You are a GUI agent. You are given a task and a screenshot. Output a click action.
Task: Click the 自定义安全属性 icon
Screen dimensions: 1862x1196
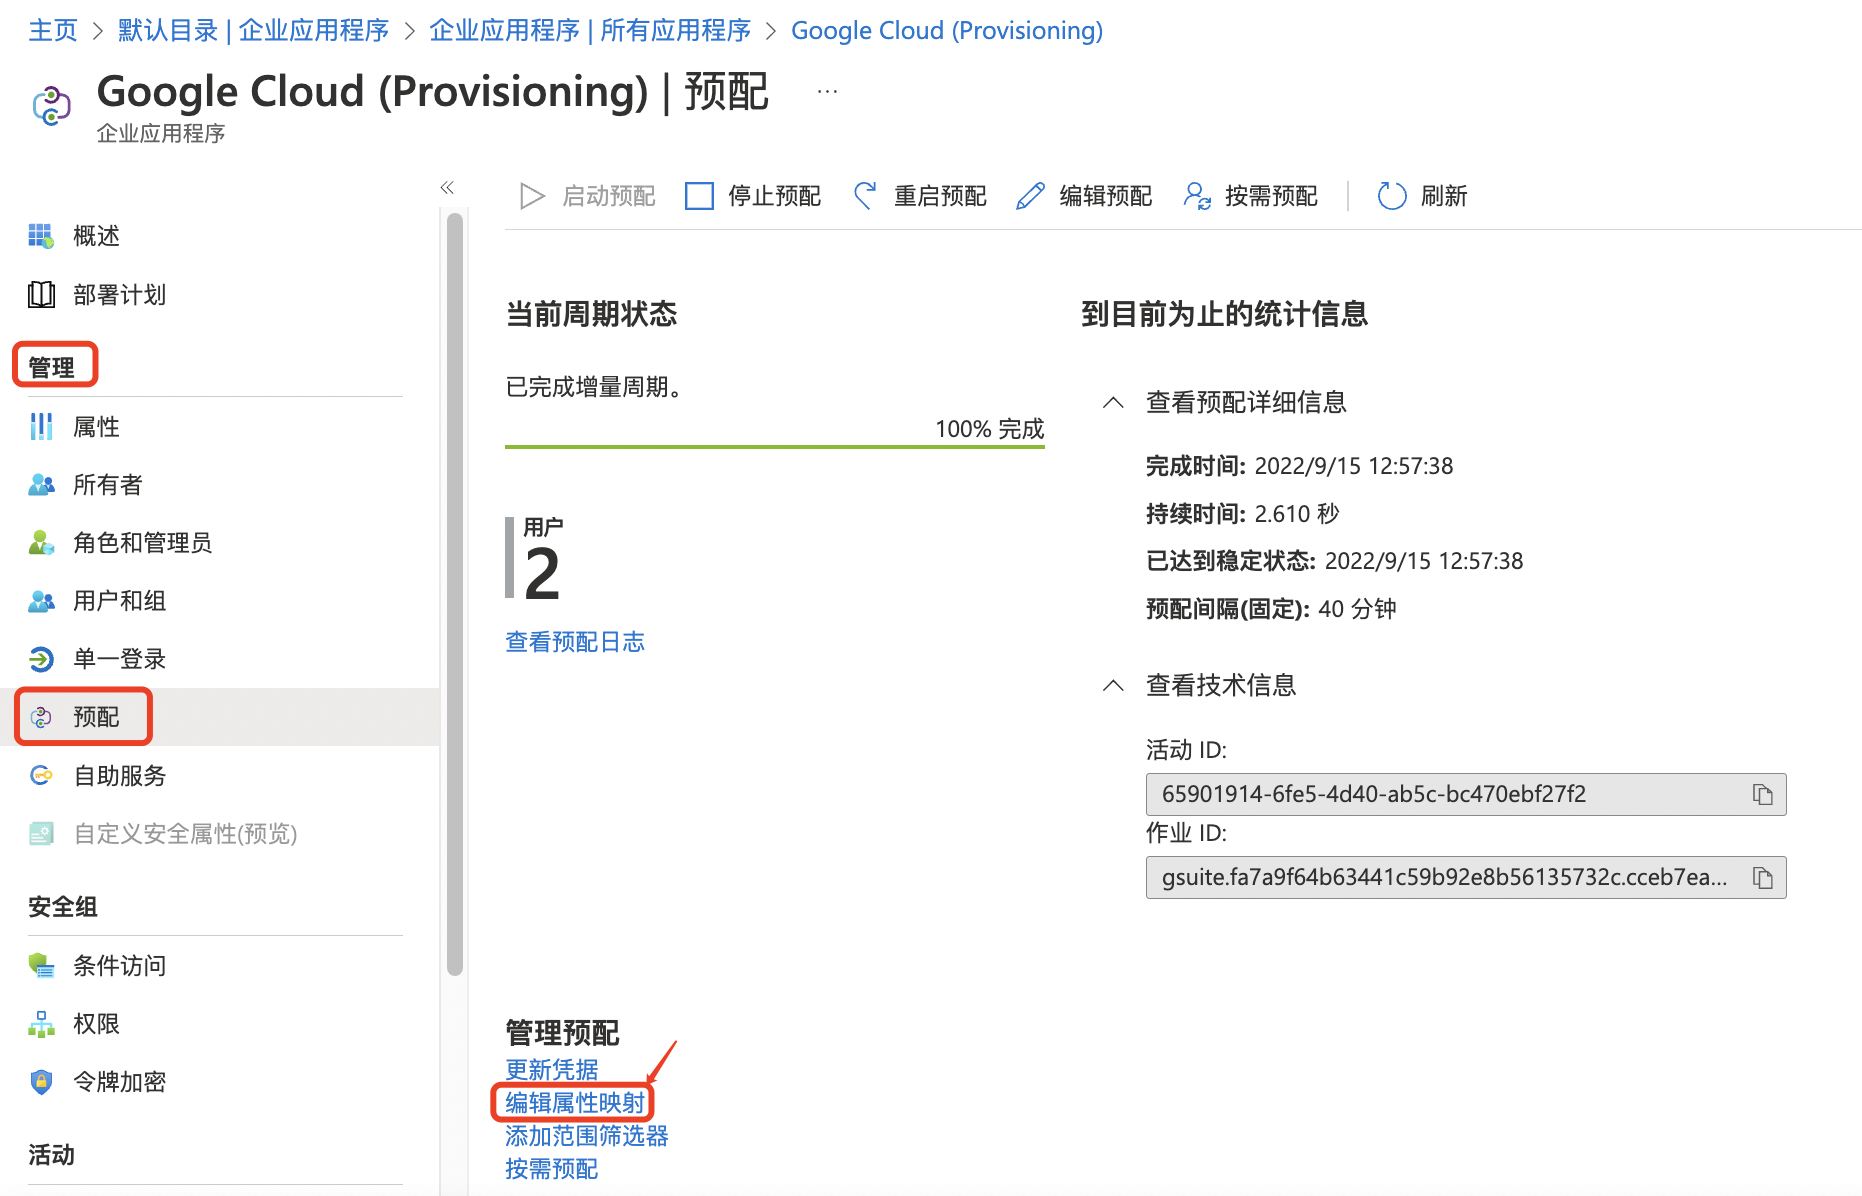click(41, 833)
